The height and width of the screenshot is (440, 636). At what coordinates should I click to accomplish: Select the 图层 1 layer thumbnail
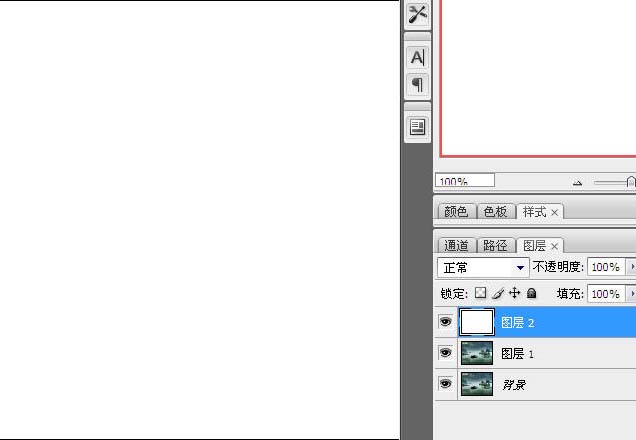pyautogui.click(x=477, y=353)
